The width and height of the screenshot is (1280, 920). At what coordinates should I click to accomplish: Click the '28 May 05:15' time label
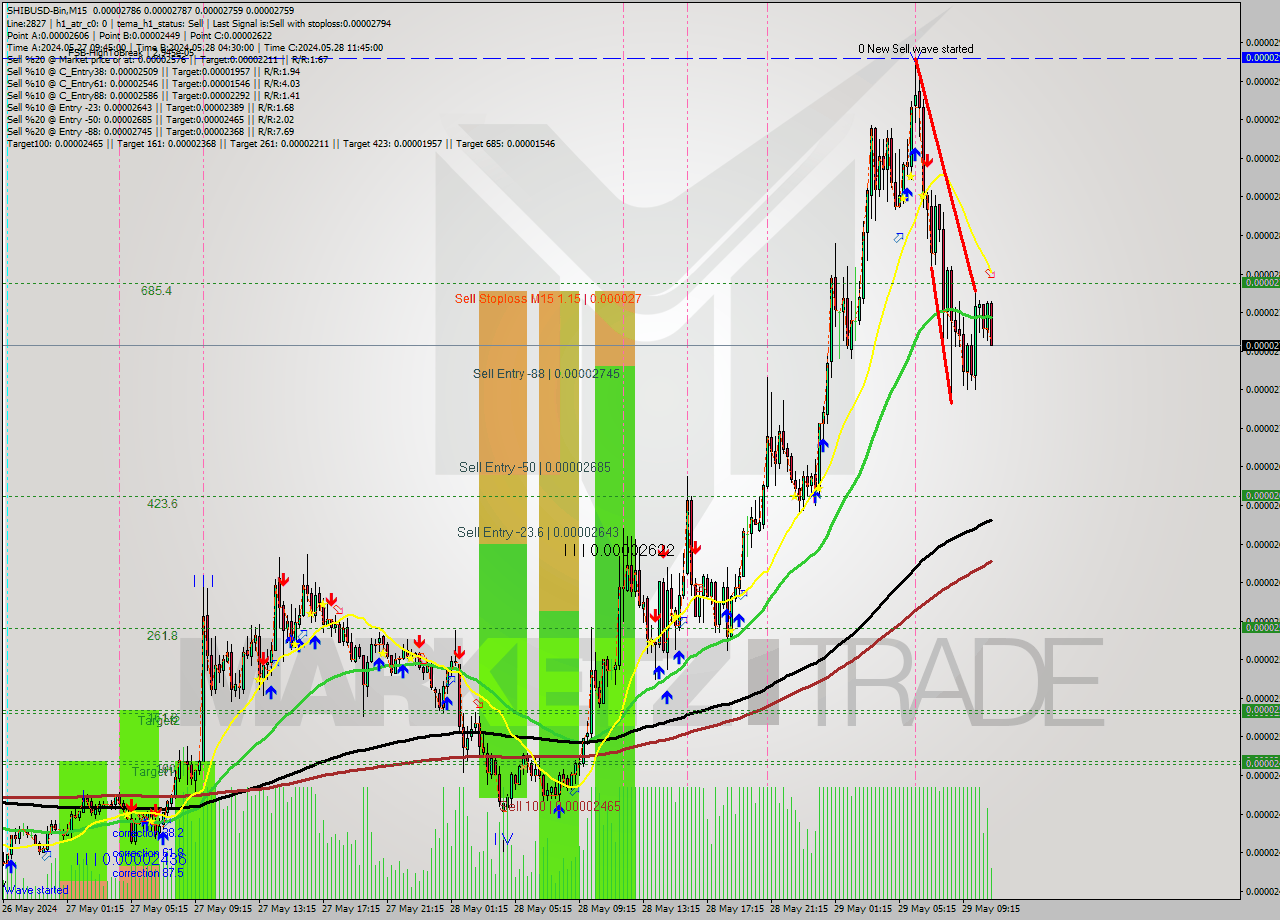tap(542, 909)
